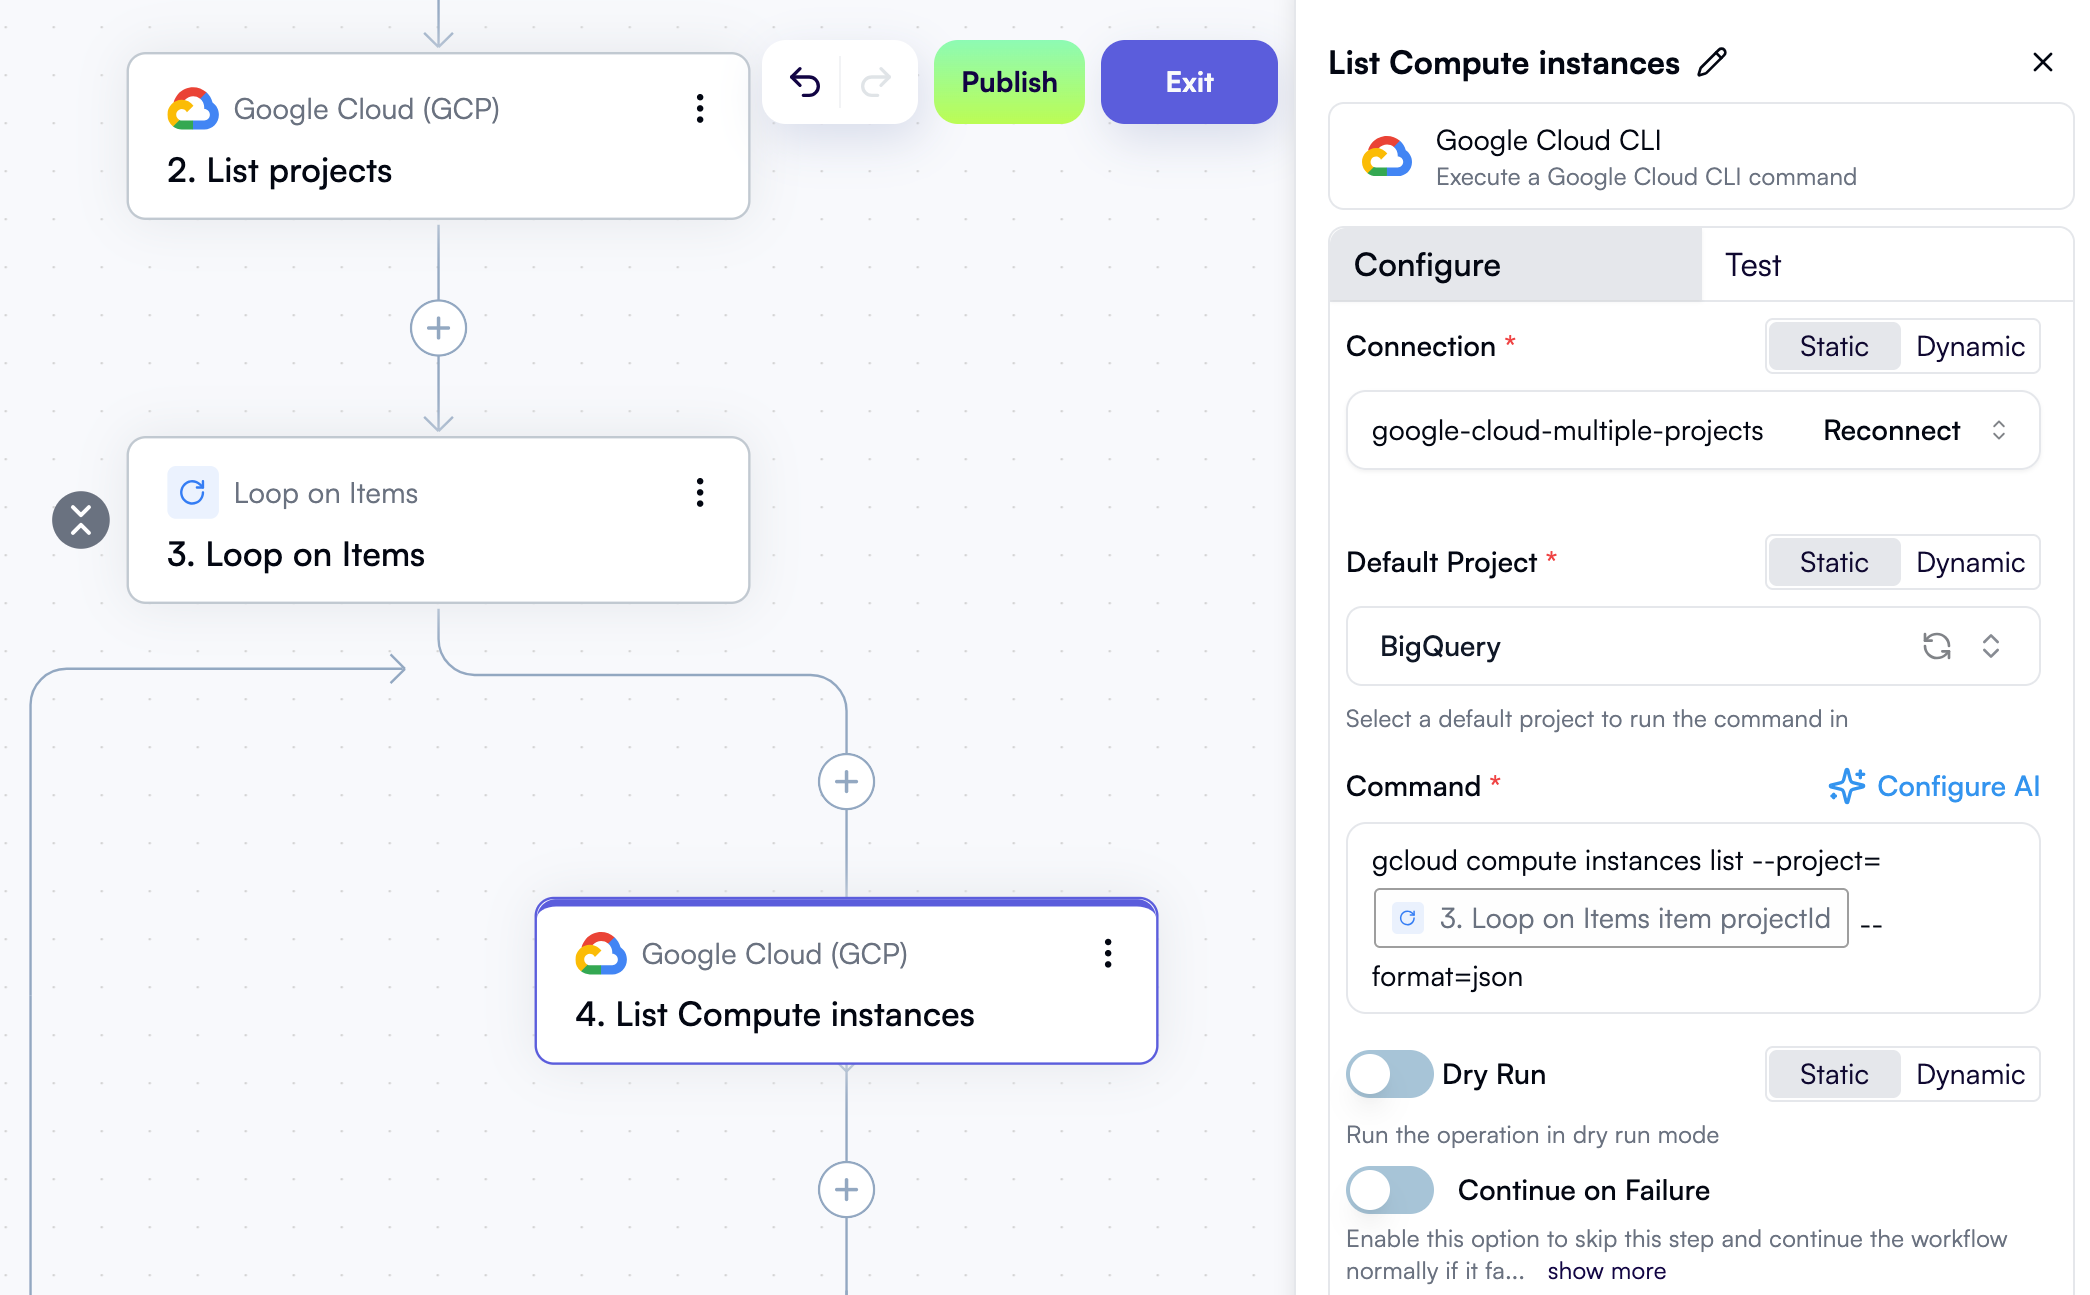This screenshot has width=2090, height=1295.
Task: Add step below List projects with plus
Action: [x=438, y=328]
